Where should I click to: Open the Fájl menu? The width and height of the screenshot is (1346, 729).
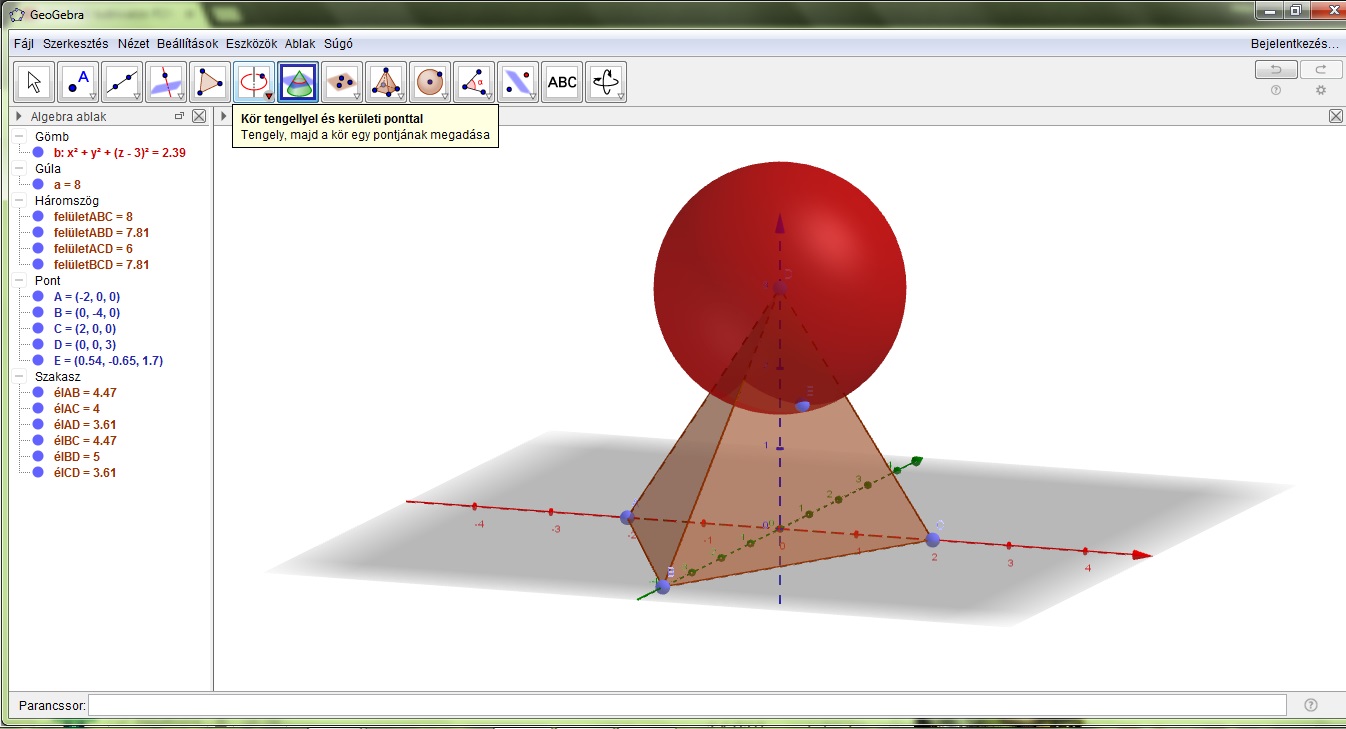(x=24, y=44)
